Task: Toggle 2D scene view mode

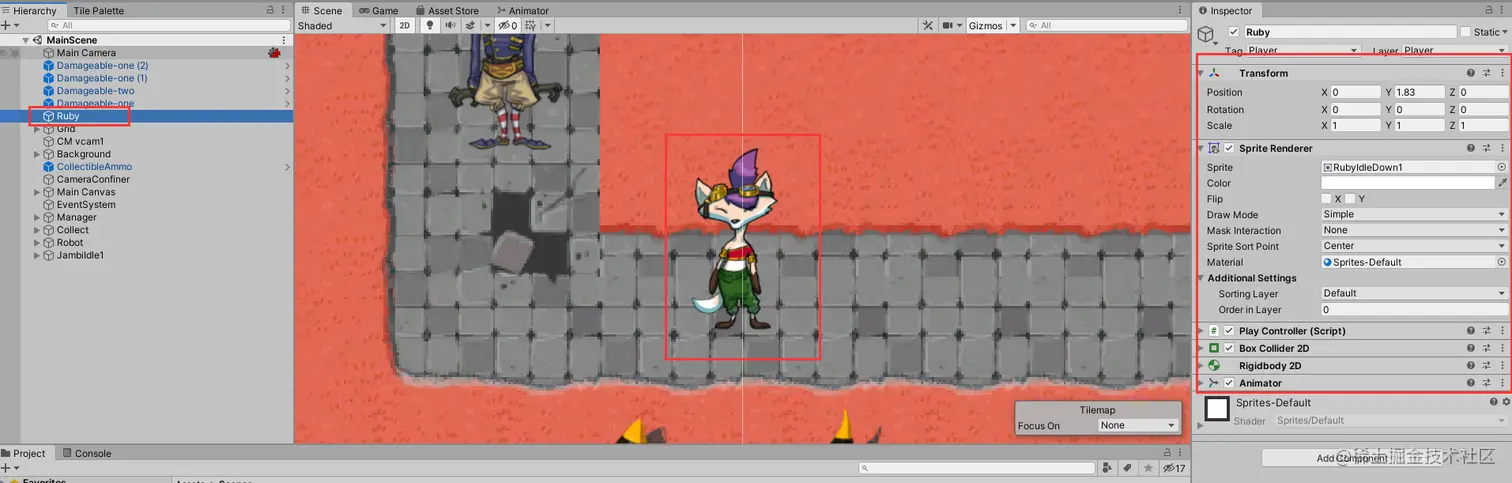Action: point(404,26)
